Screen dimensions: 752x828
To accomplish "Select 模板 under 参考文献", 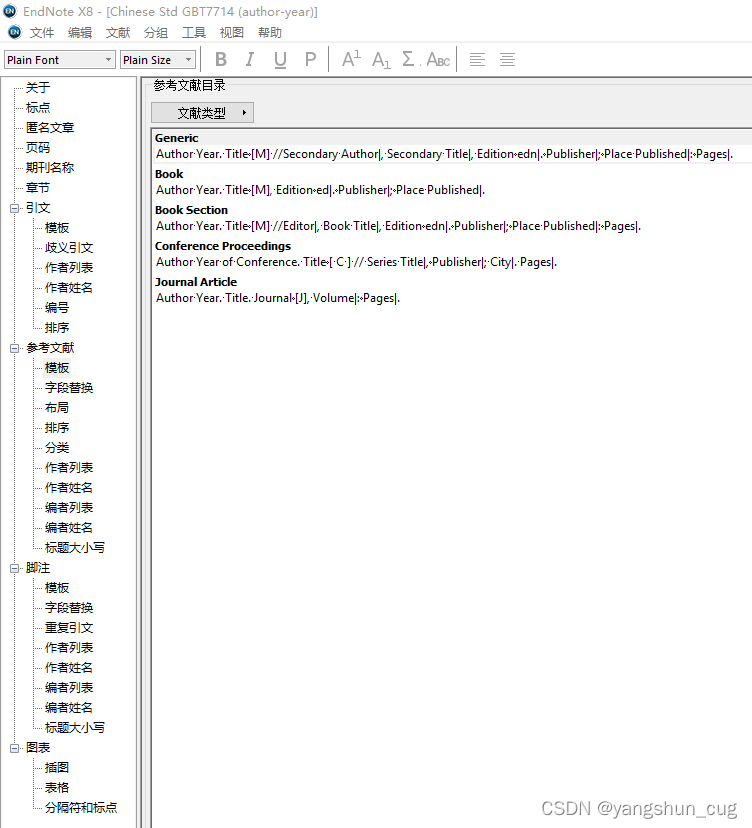I will point(57,368).
